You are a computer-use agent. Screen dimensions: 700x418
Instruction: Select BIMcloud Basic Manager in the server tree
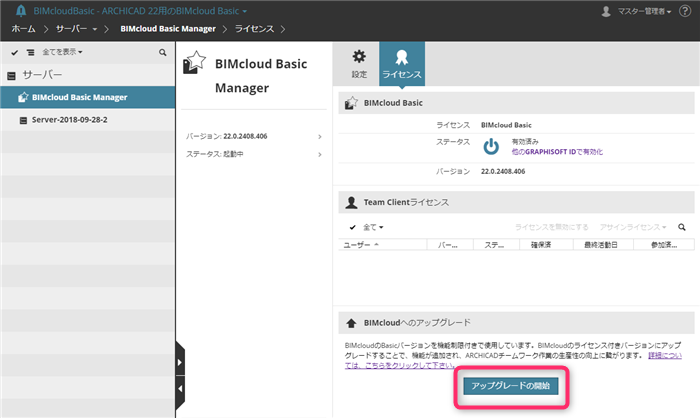point(88,97)
